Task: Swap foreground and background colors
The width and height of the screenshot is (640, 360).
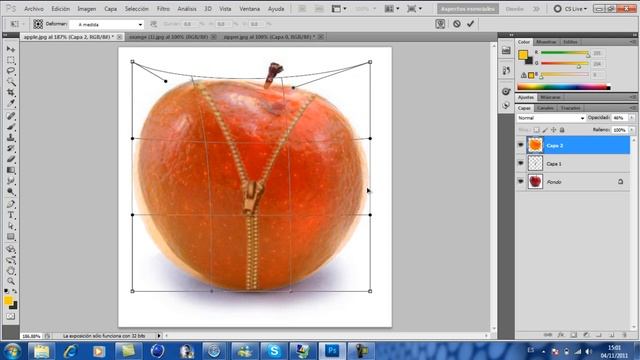Action: 15,291
